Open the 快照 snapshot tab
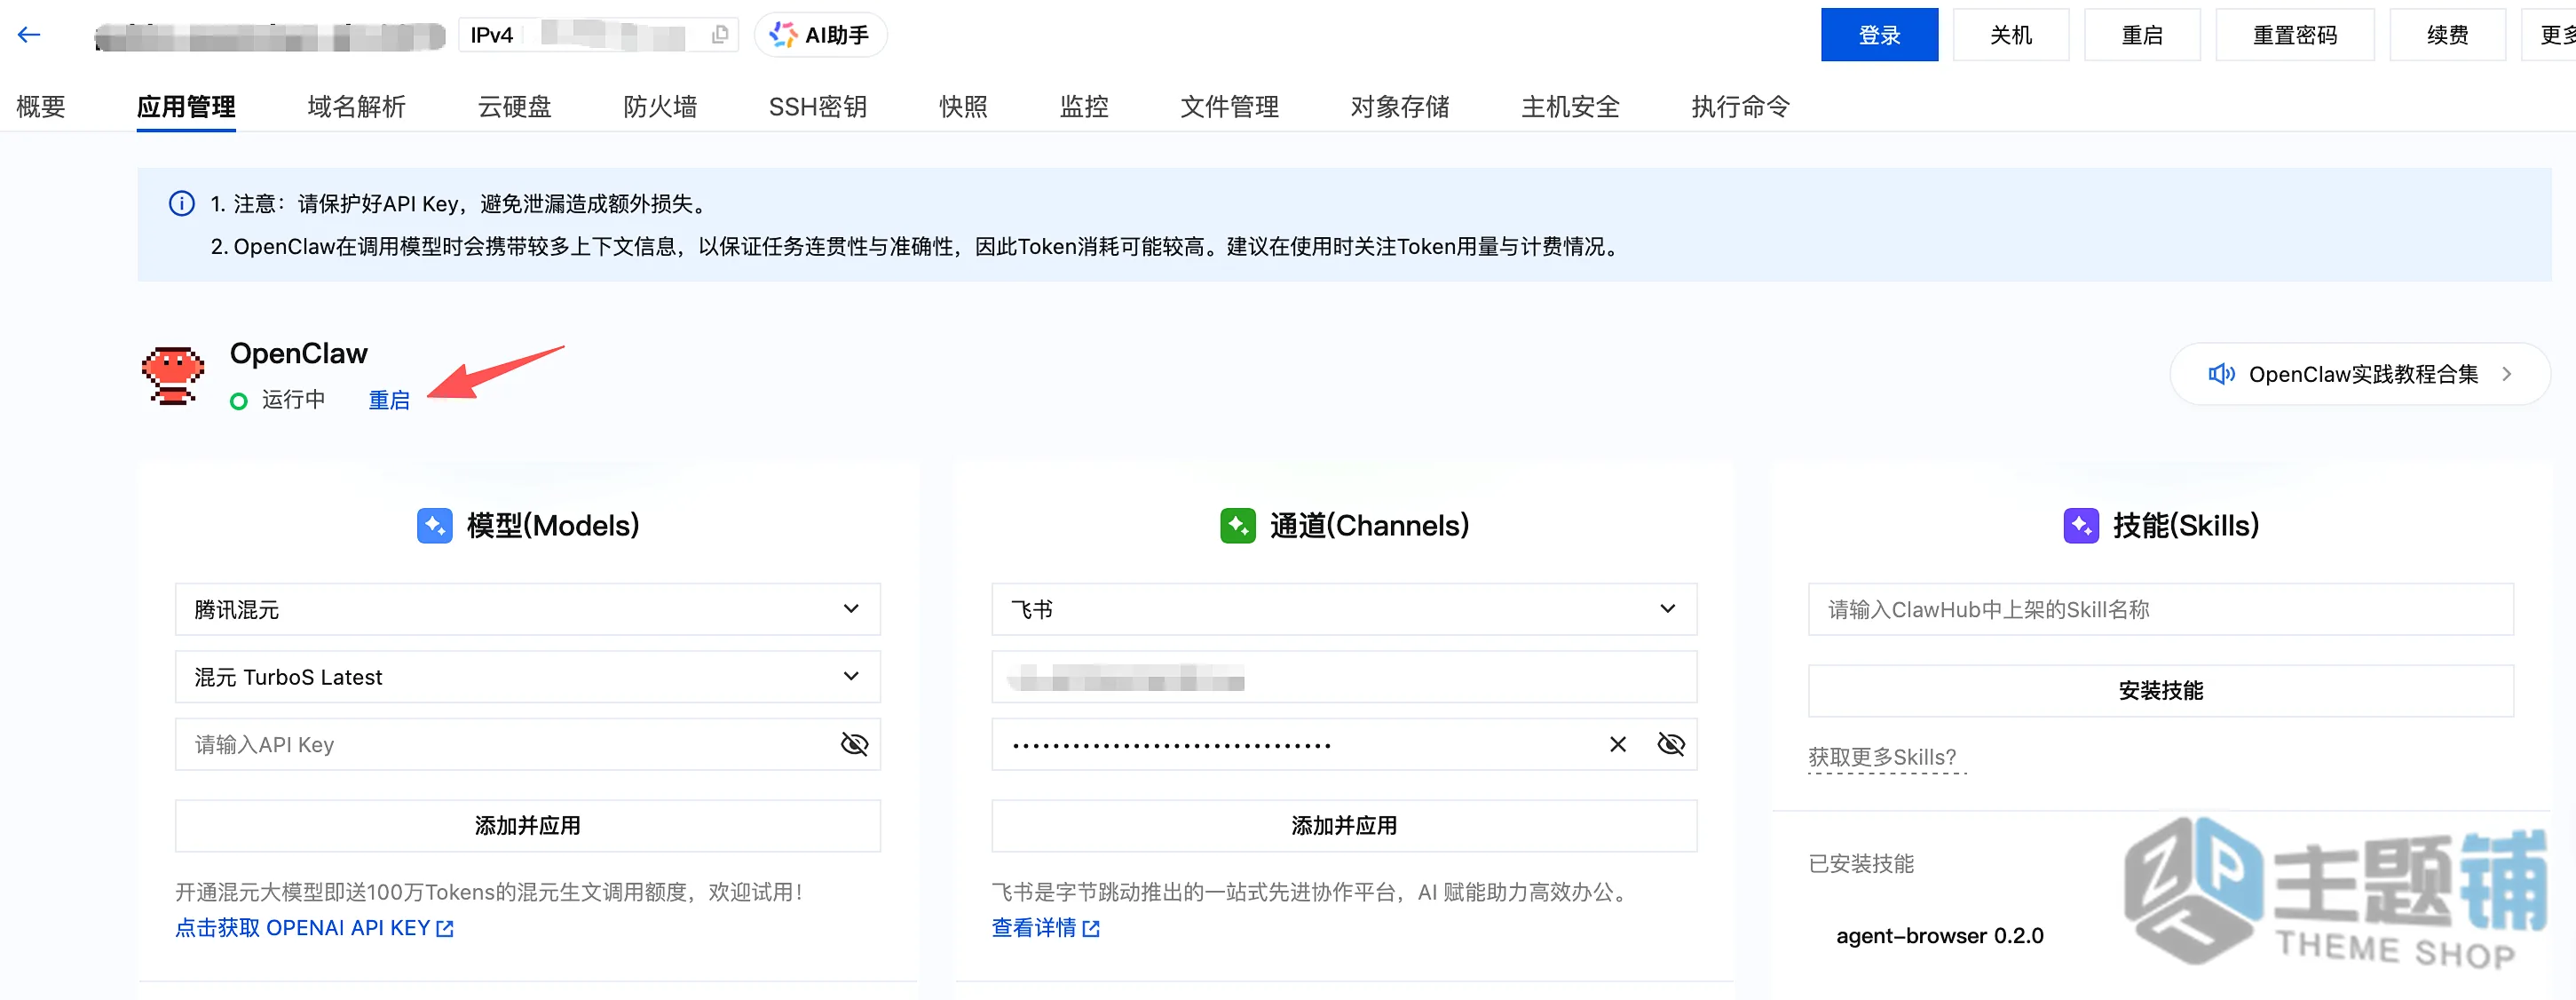 tap(963, 107)
